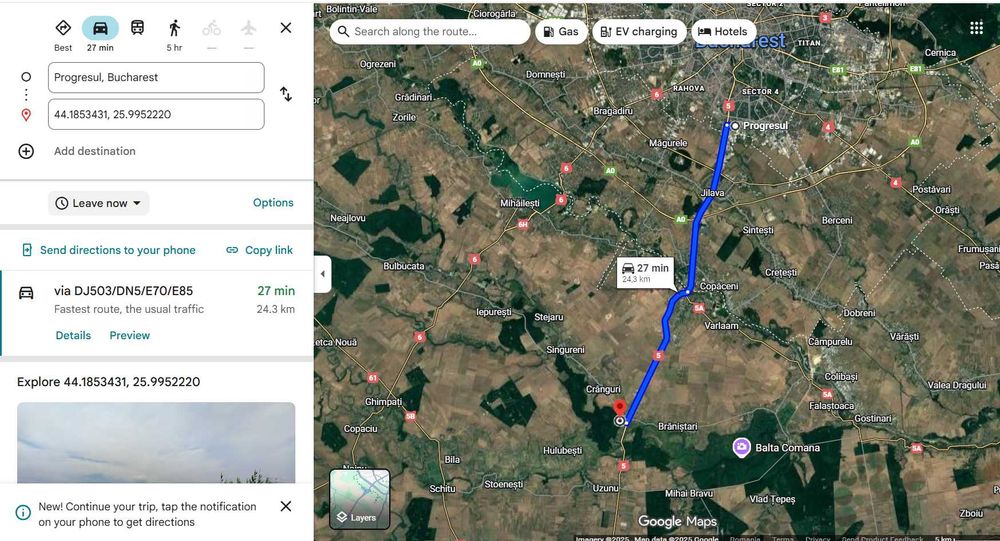Viewport: 1000px width, 541px height.
Task: Toggle Hotels filter chip
Action: 722,32
